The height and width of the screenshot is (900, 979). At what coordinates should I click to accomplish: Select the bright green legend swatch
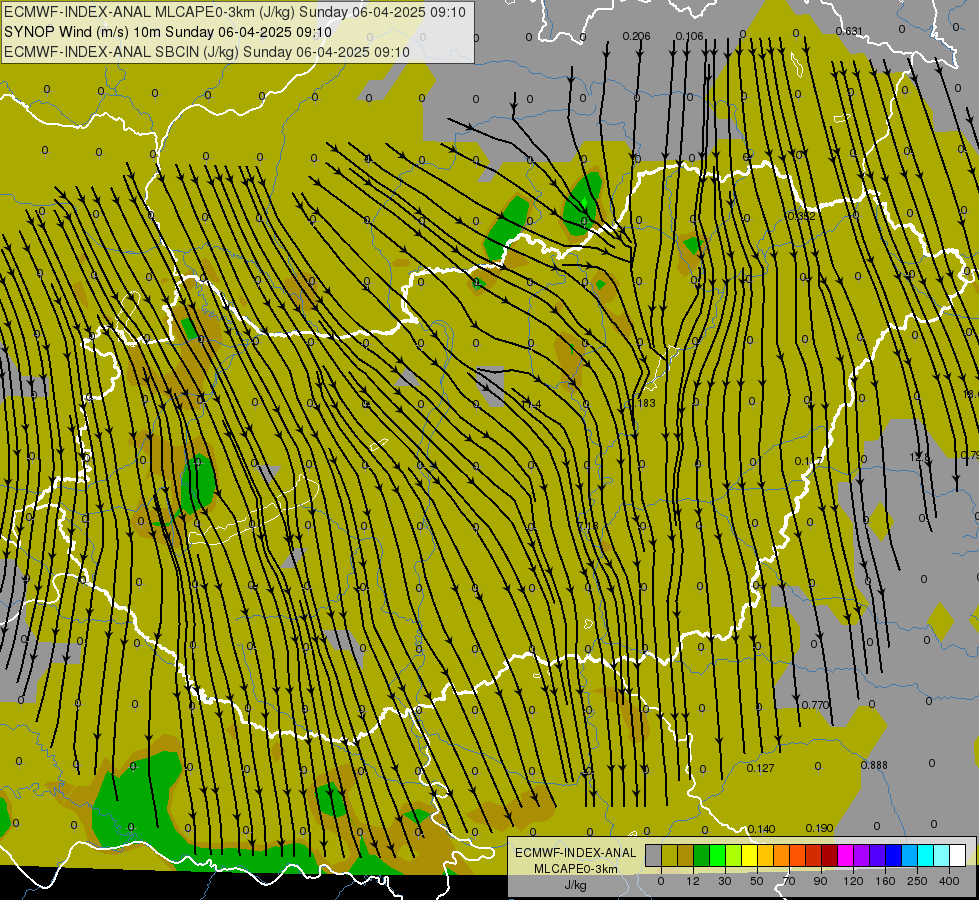click(717, 856)
